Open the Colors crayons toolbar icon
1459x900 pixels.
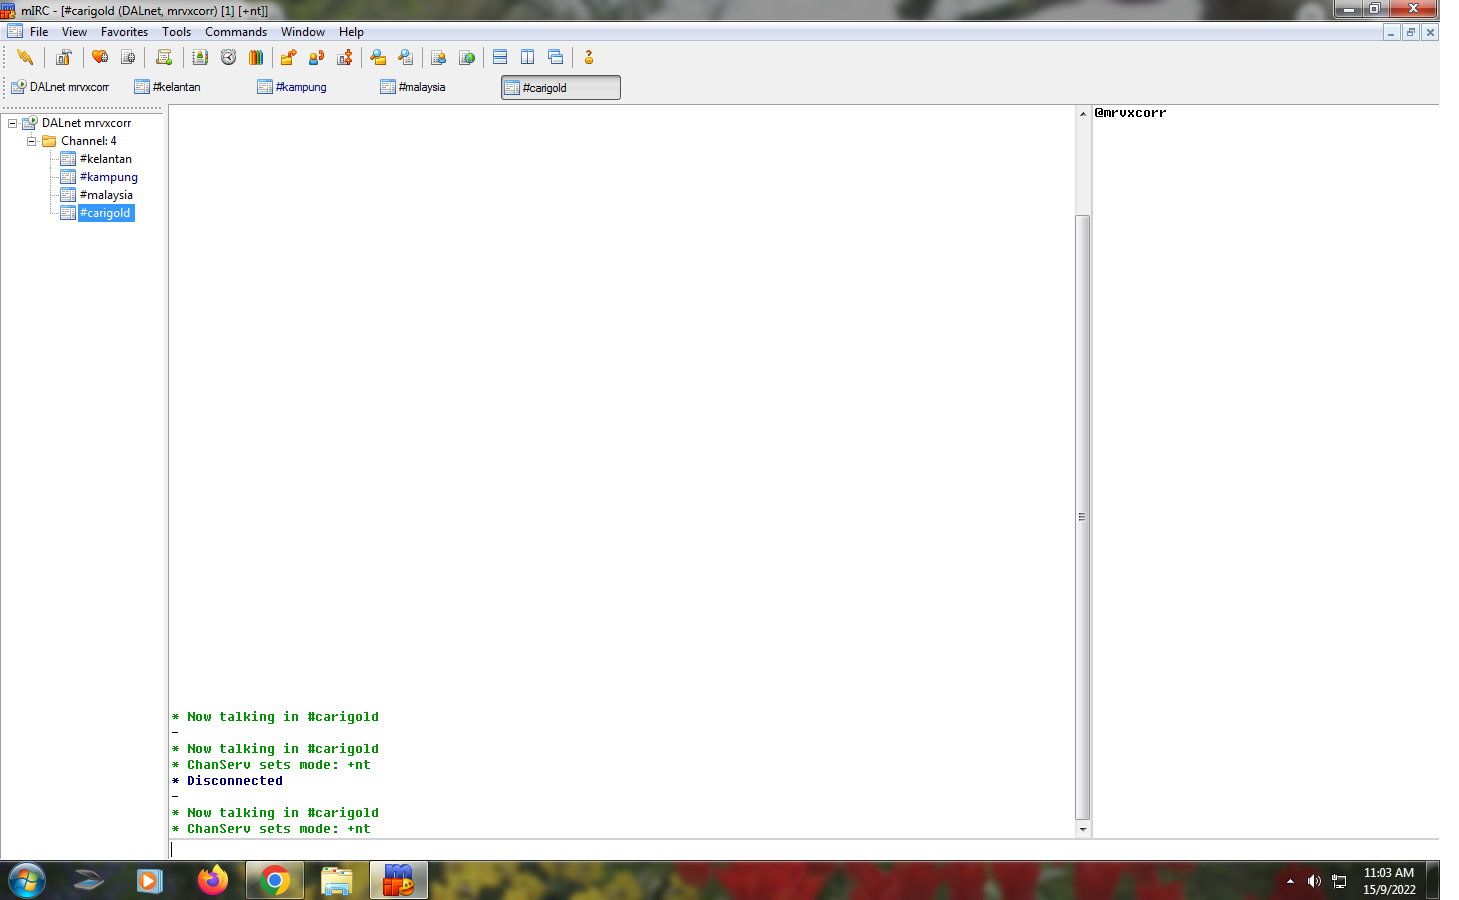[x=256, y=57]
